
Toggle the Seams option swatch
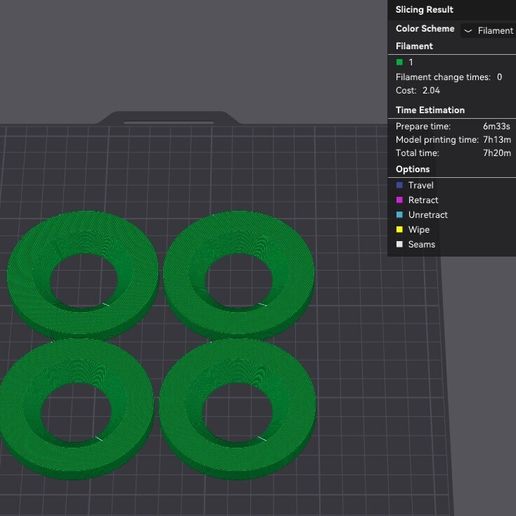pos(399,244)
